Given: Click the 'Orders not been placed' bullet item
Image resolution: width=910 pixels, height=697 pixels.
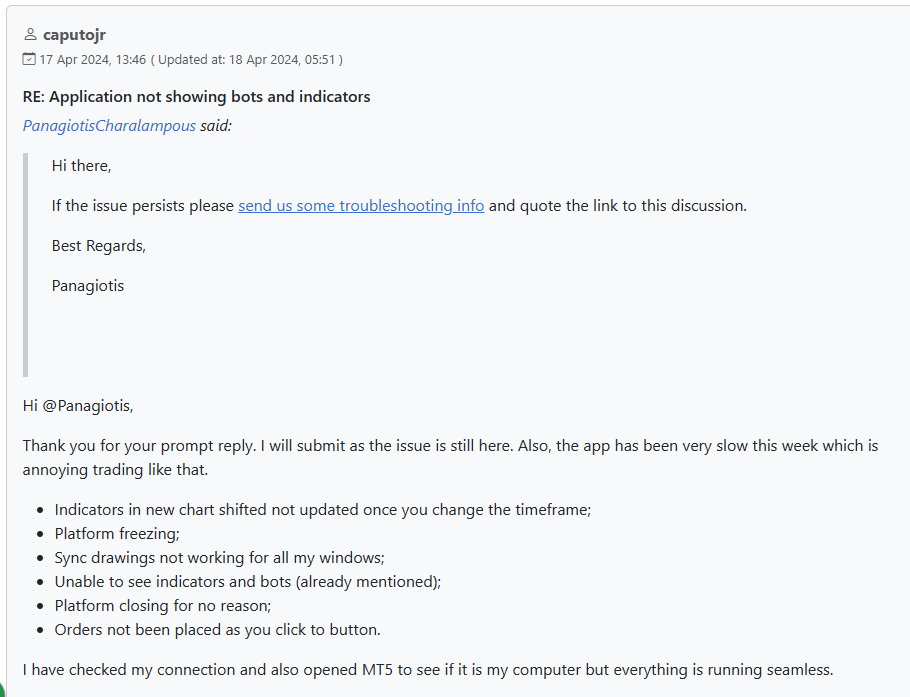Looking at the screenshot, I should [x=218, y=630].
